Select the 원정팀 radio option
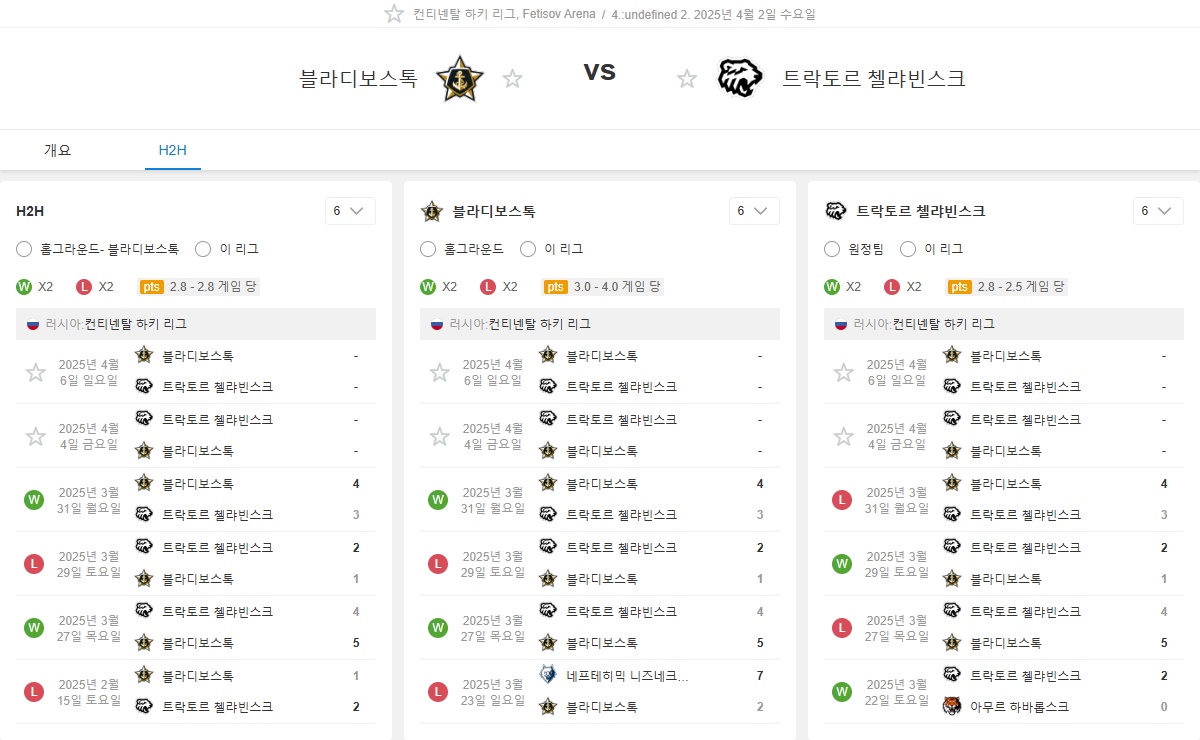This screenshot has height=740, width=1200. [832, 249]
